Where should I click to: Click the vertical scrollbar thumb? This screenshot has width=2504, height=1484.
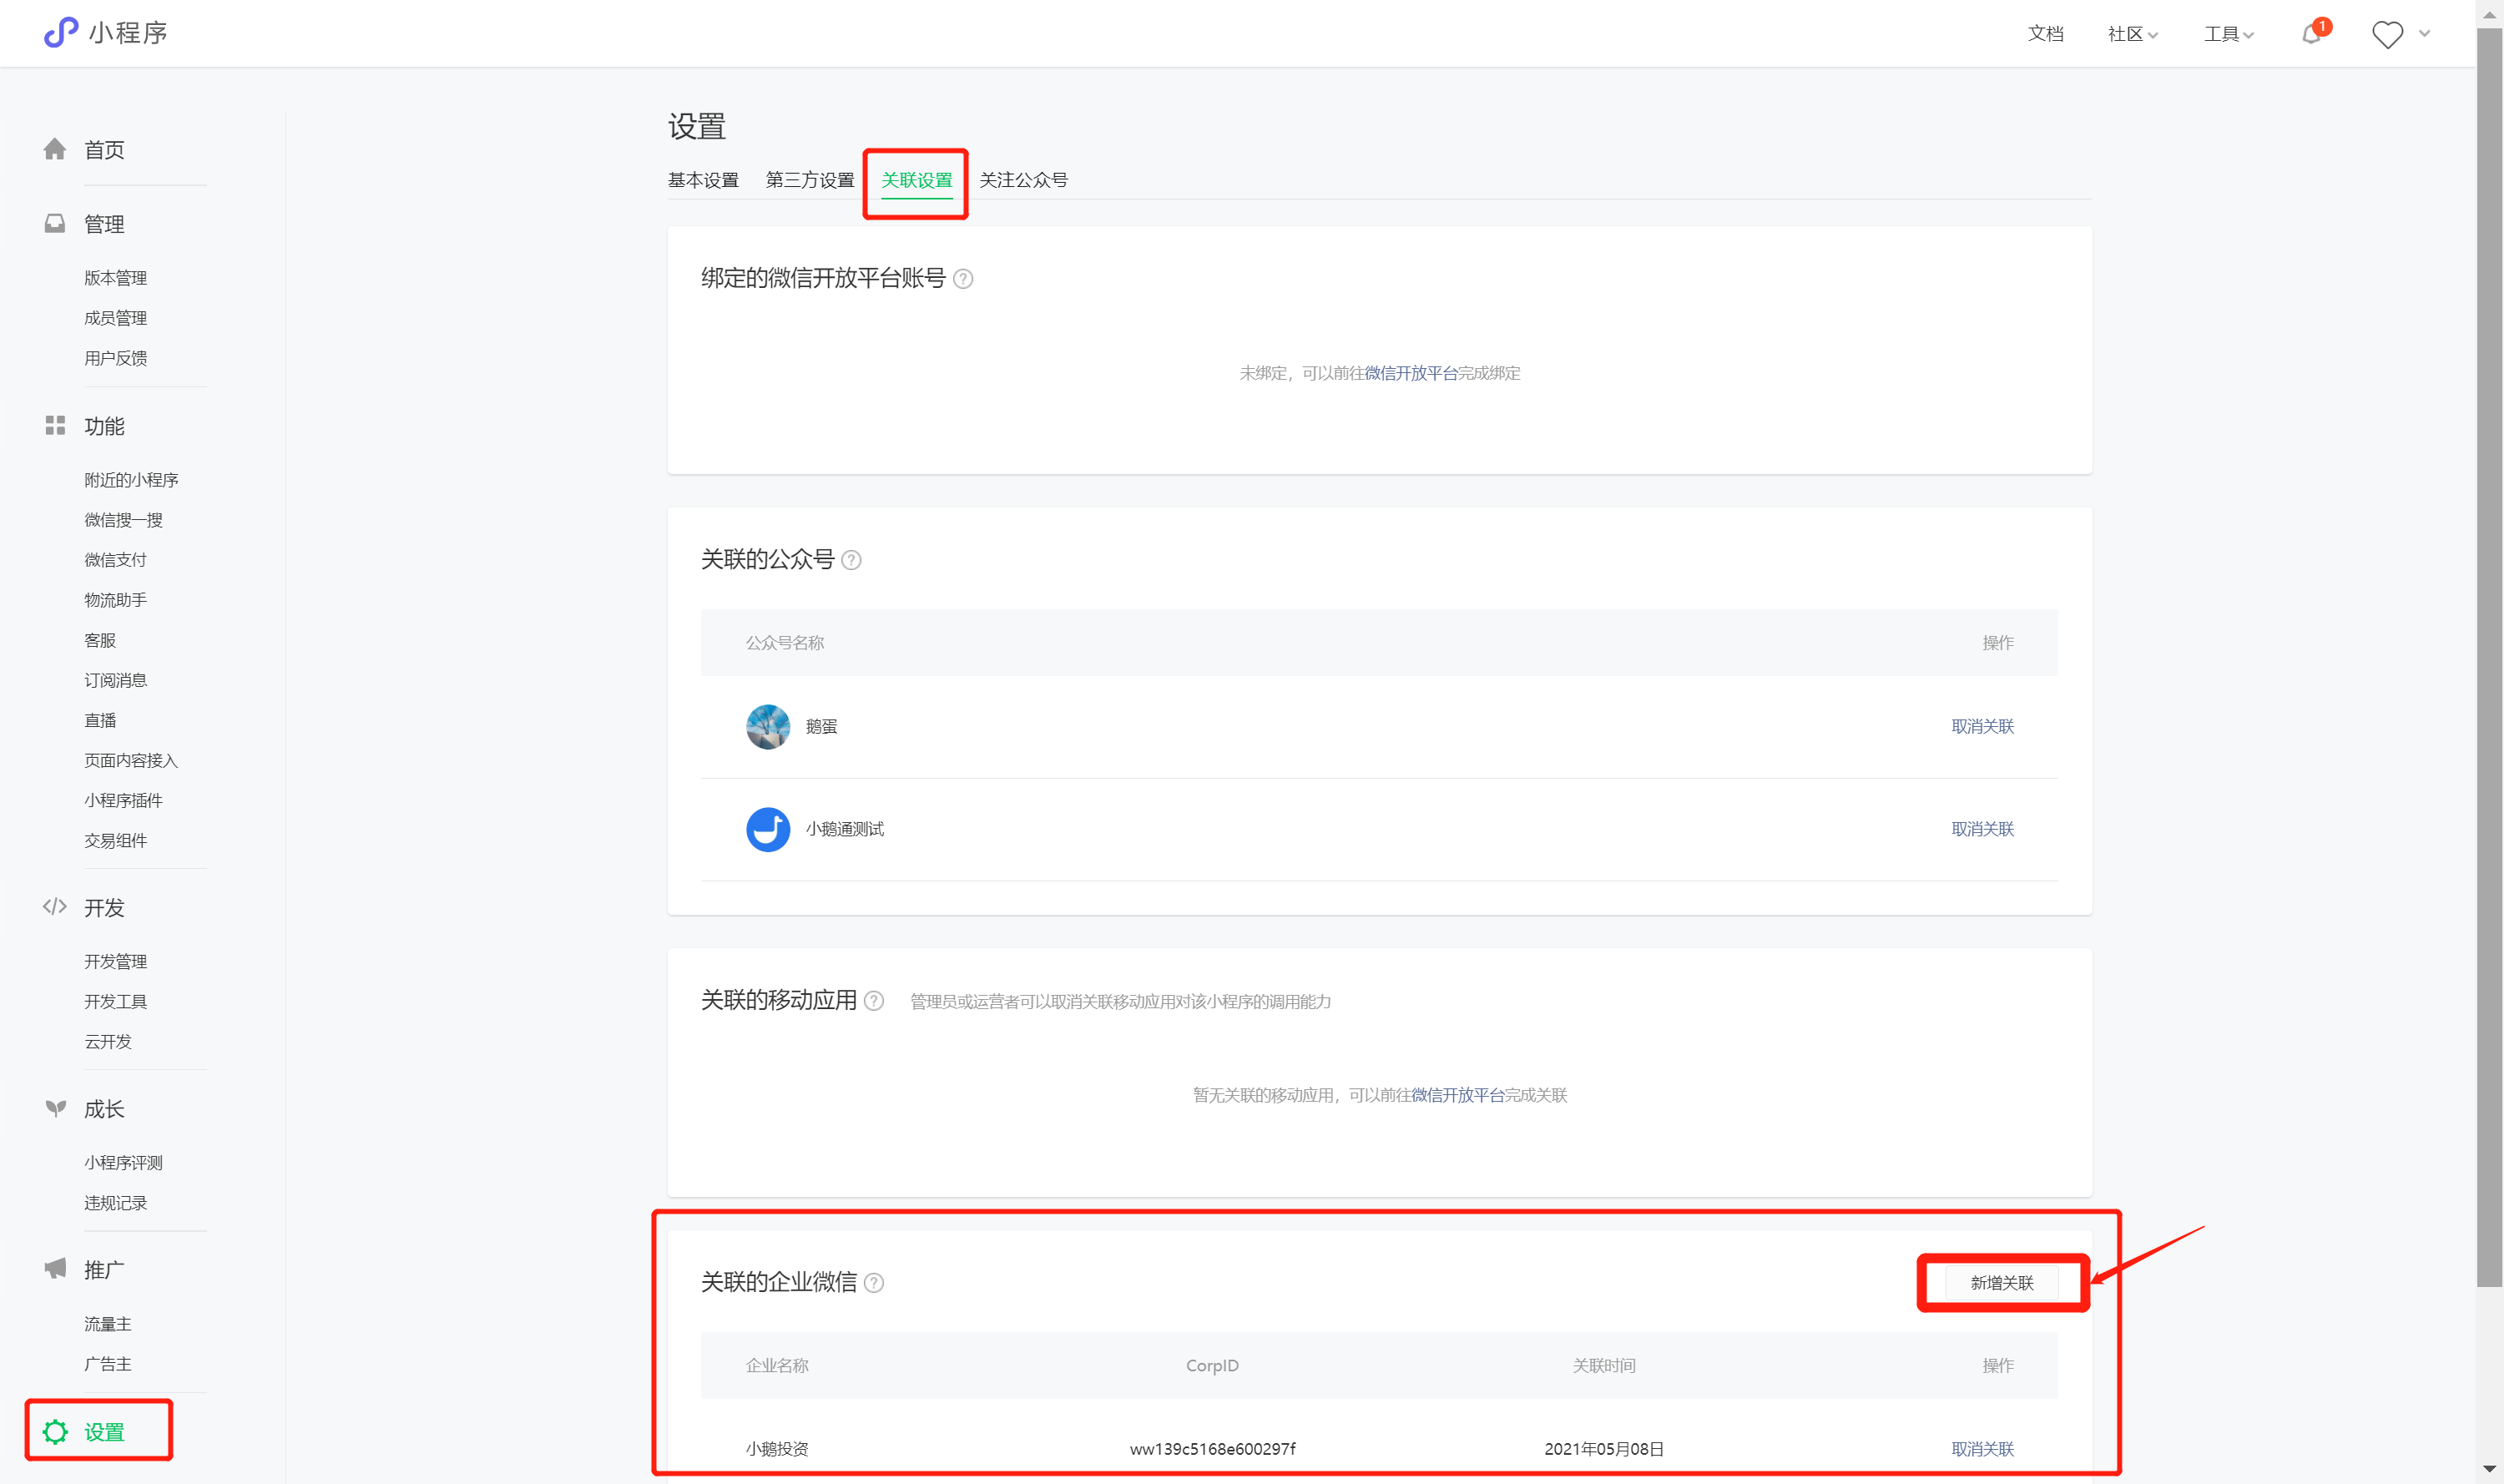click(x=2490, y=657)
